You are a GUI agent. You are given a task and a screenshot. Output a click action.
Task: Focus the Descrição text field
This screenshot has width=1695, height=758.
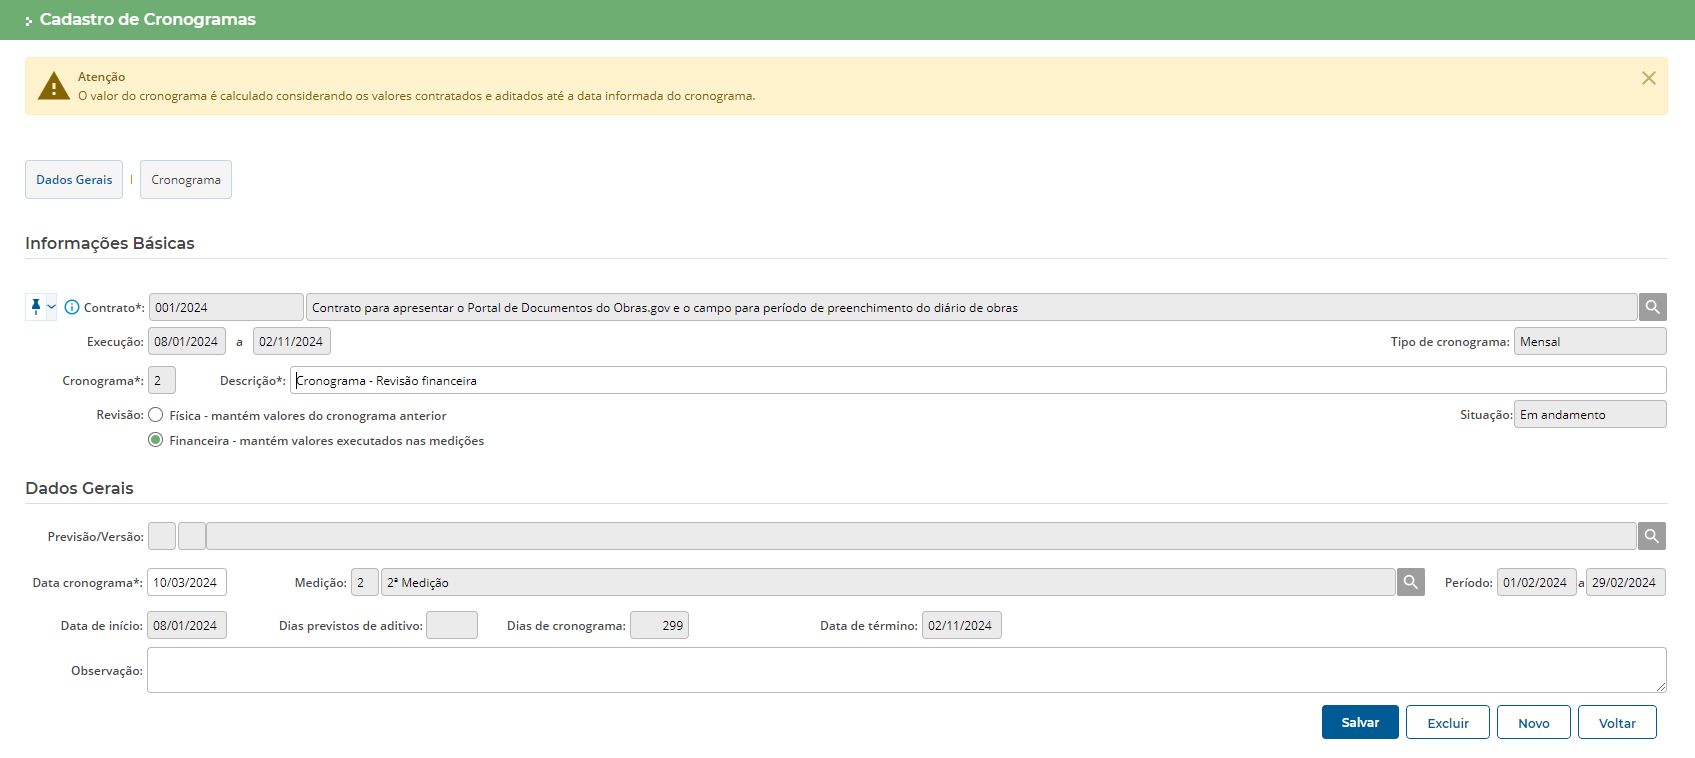(977, 380)
